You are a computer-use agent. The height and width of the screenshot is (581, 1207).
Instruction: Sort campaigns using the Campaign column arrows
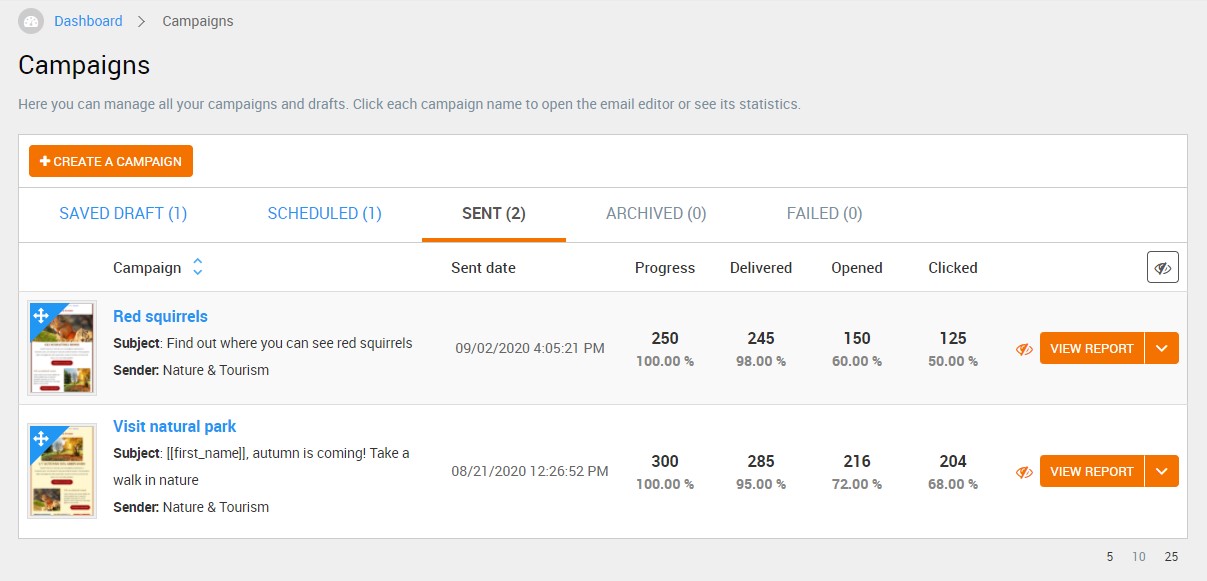(x=198, y=267)
